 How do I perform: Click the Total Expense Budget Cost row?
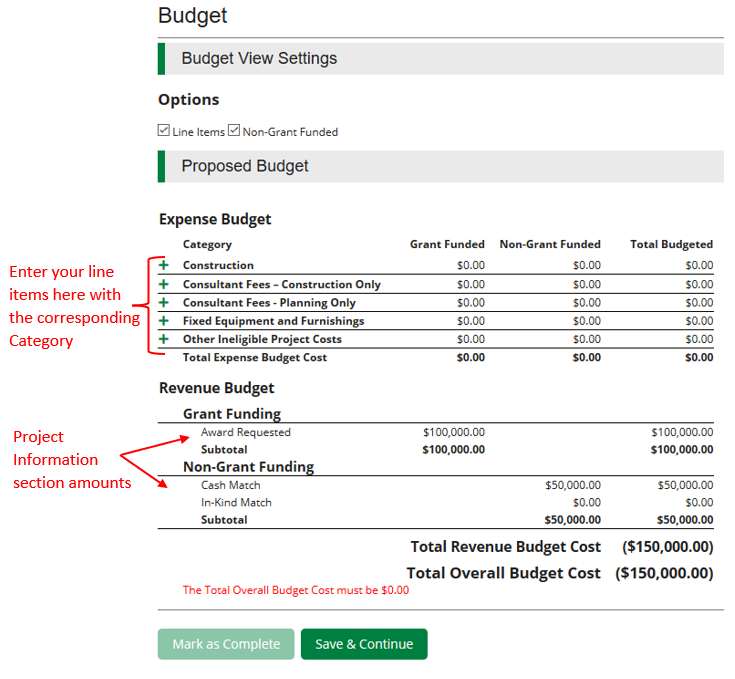(255, 358)
